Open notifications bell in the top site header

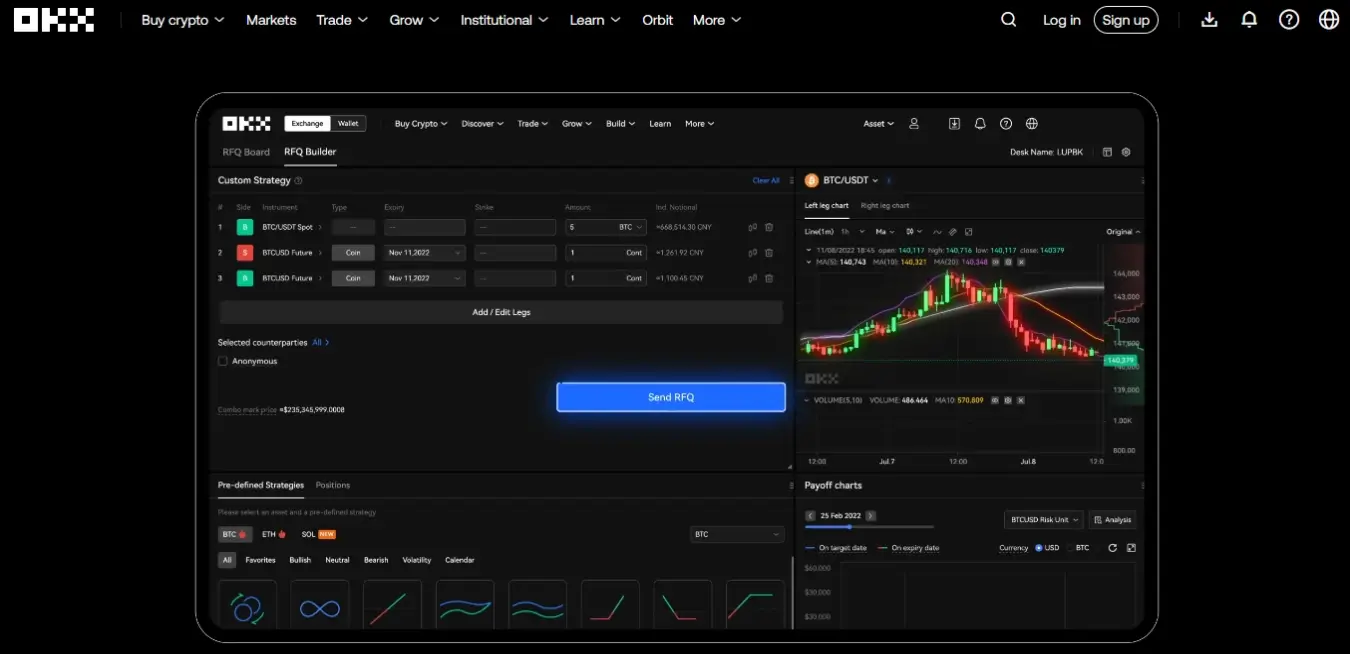[1249, 20]
